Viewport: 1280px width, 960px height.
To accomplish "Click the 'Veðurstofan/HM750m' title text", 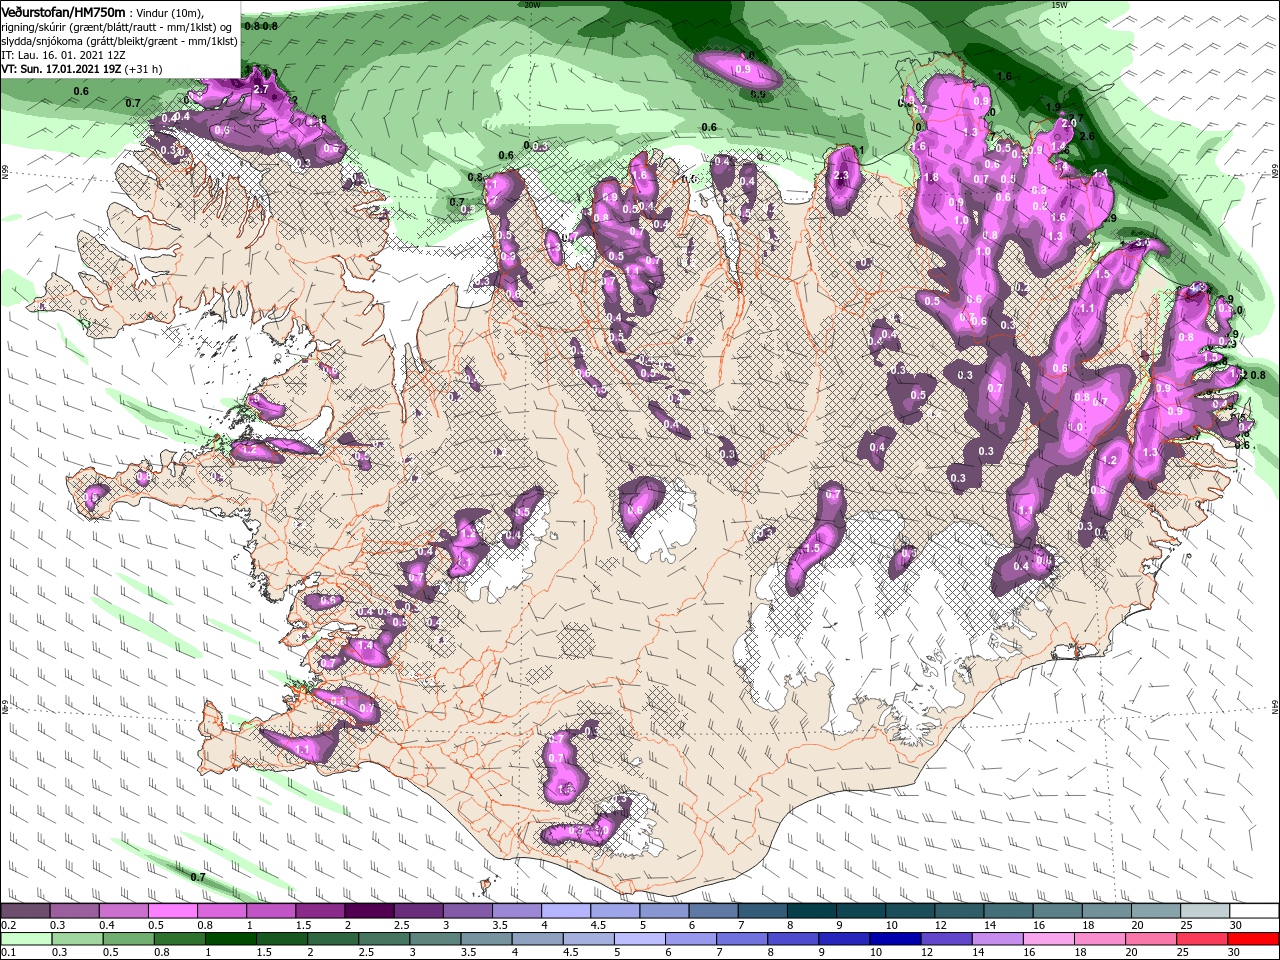I will (63, 11).
